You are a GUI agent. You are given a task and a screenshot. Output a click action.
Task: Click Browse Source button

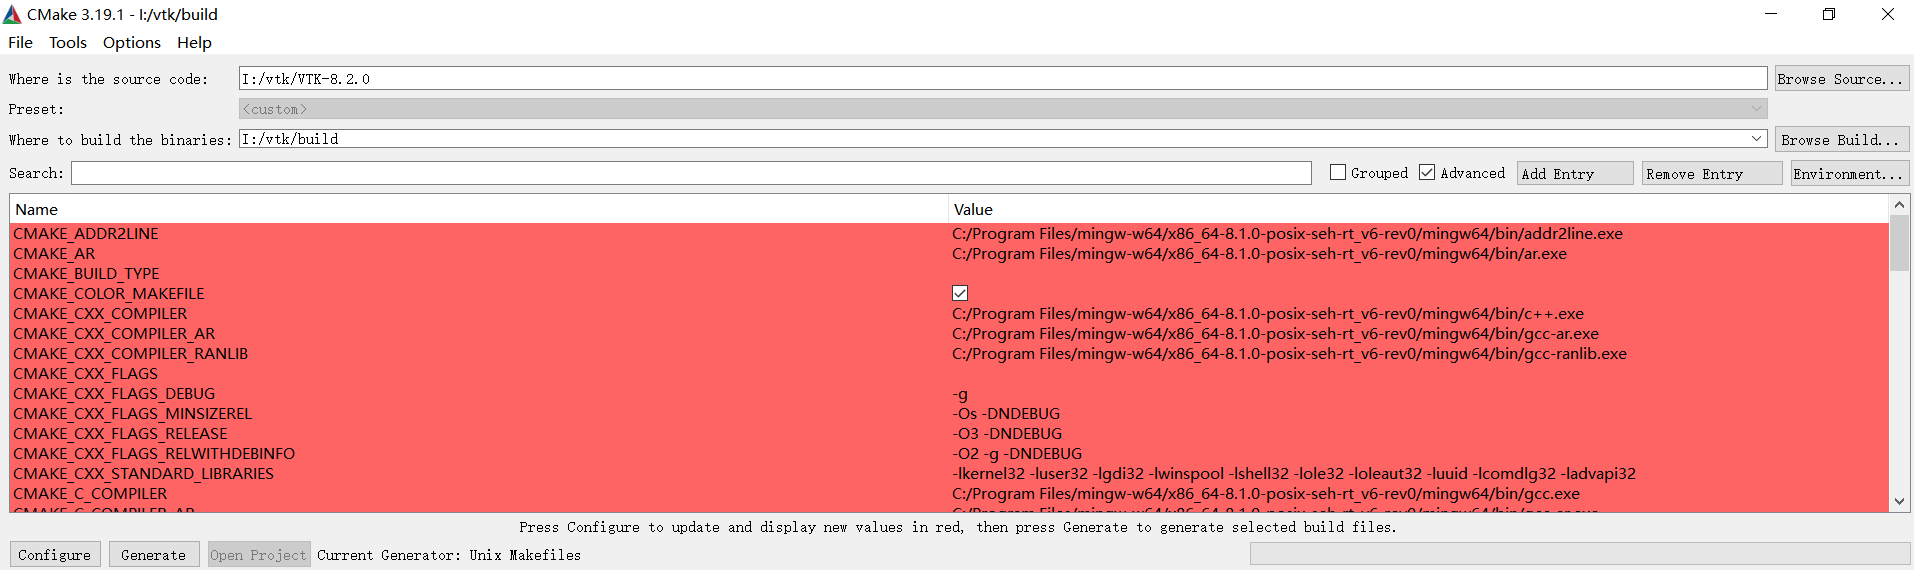click(1841, 78)
